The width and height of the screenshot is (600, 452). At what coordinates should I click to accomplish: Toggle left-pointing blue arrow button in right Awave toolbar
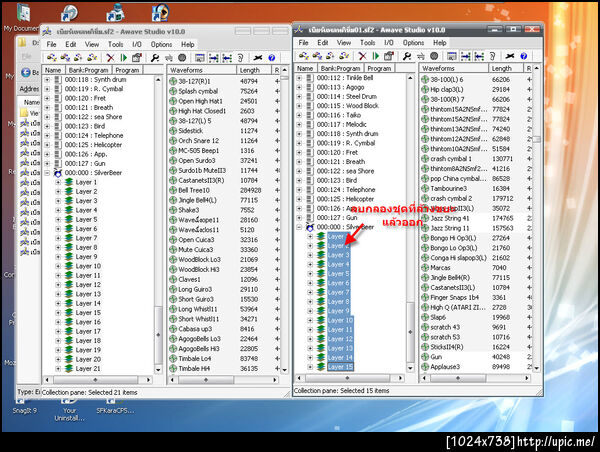(x=479, y=56)
